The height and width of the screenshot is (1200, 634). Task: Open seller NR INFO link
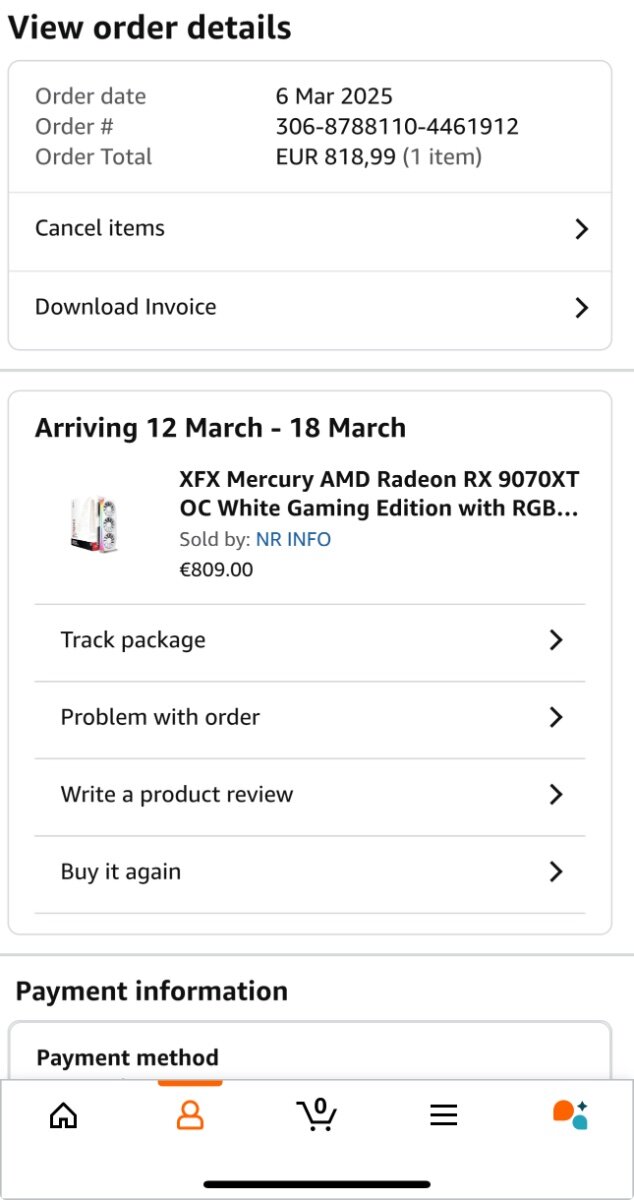pyautogui.click(x=293, y=540)
